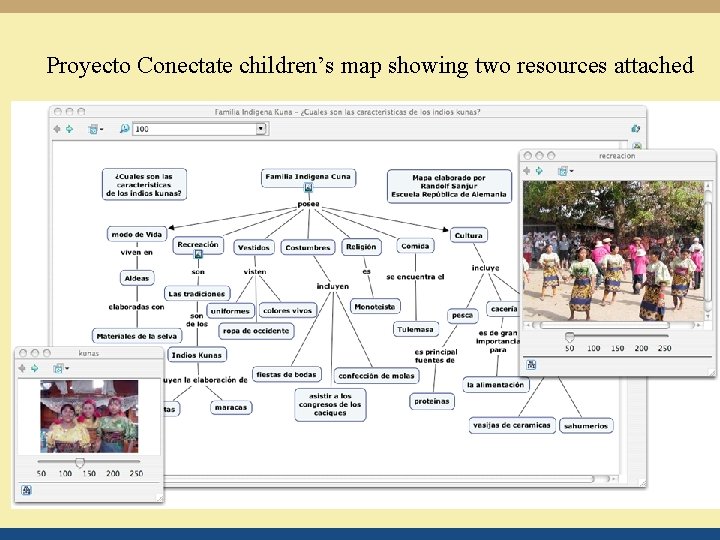Screen dimensions: 720x540
Task: Open the menu icon dropdown in kunas window
Action: [60, 368]
